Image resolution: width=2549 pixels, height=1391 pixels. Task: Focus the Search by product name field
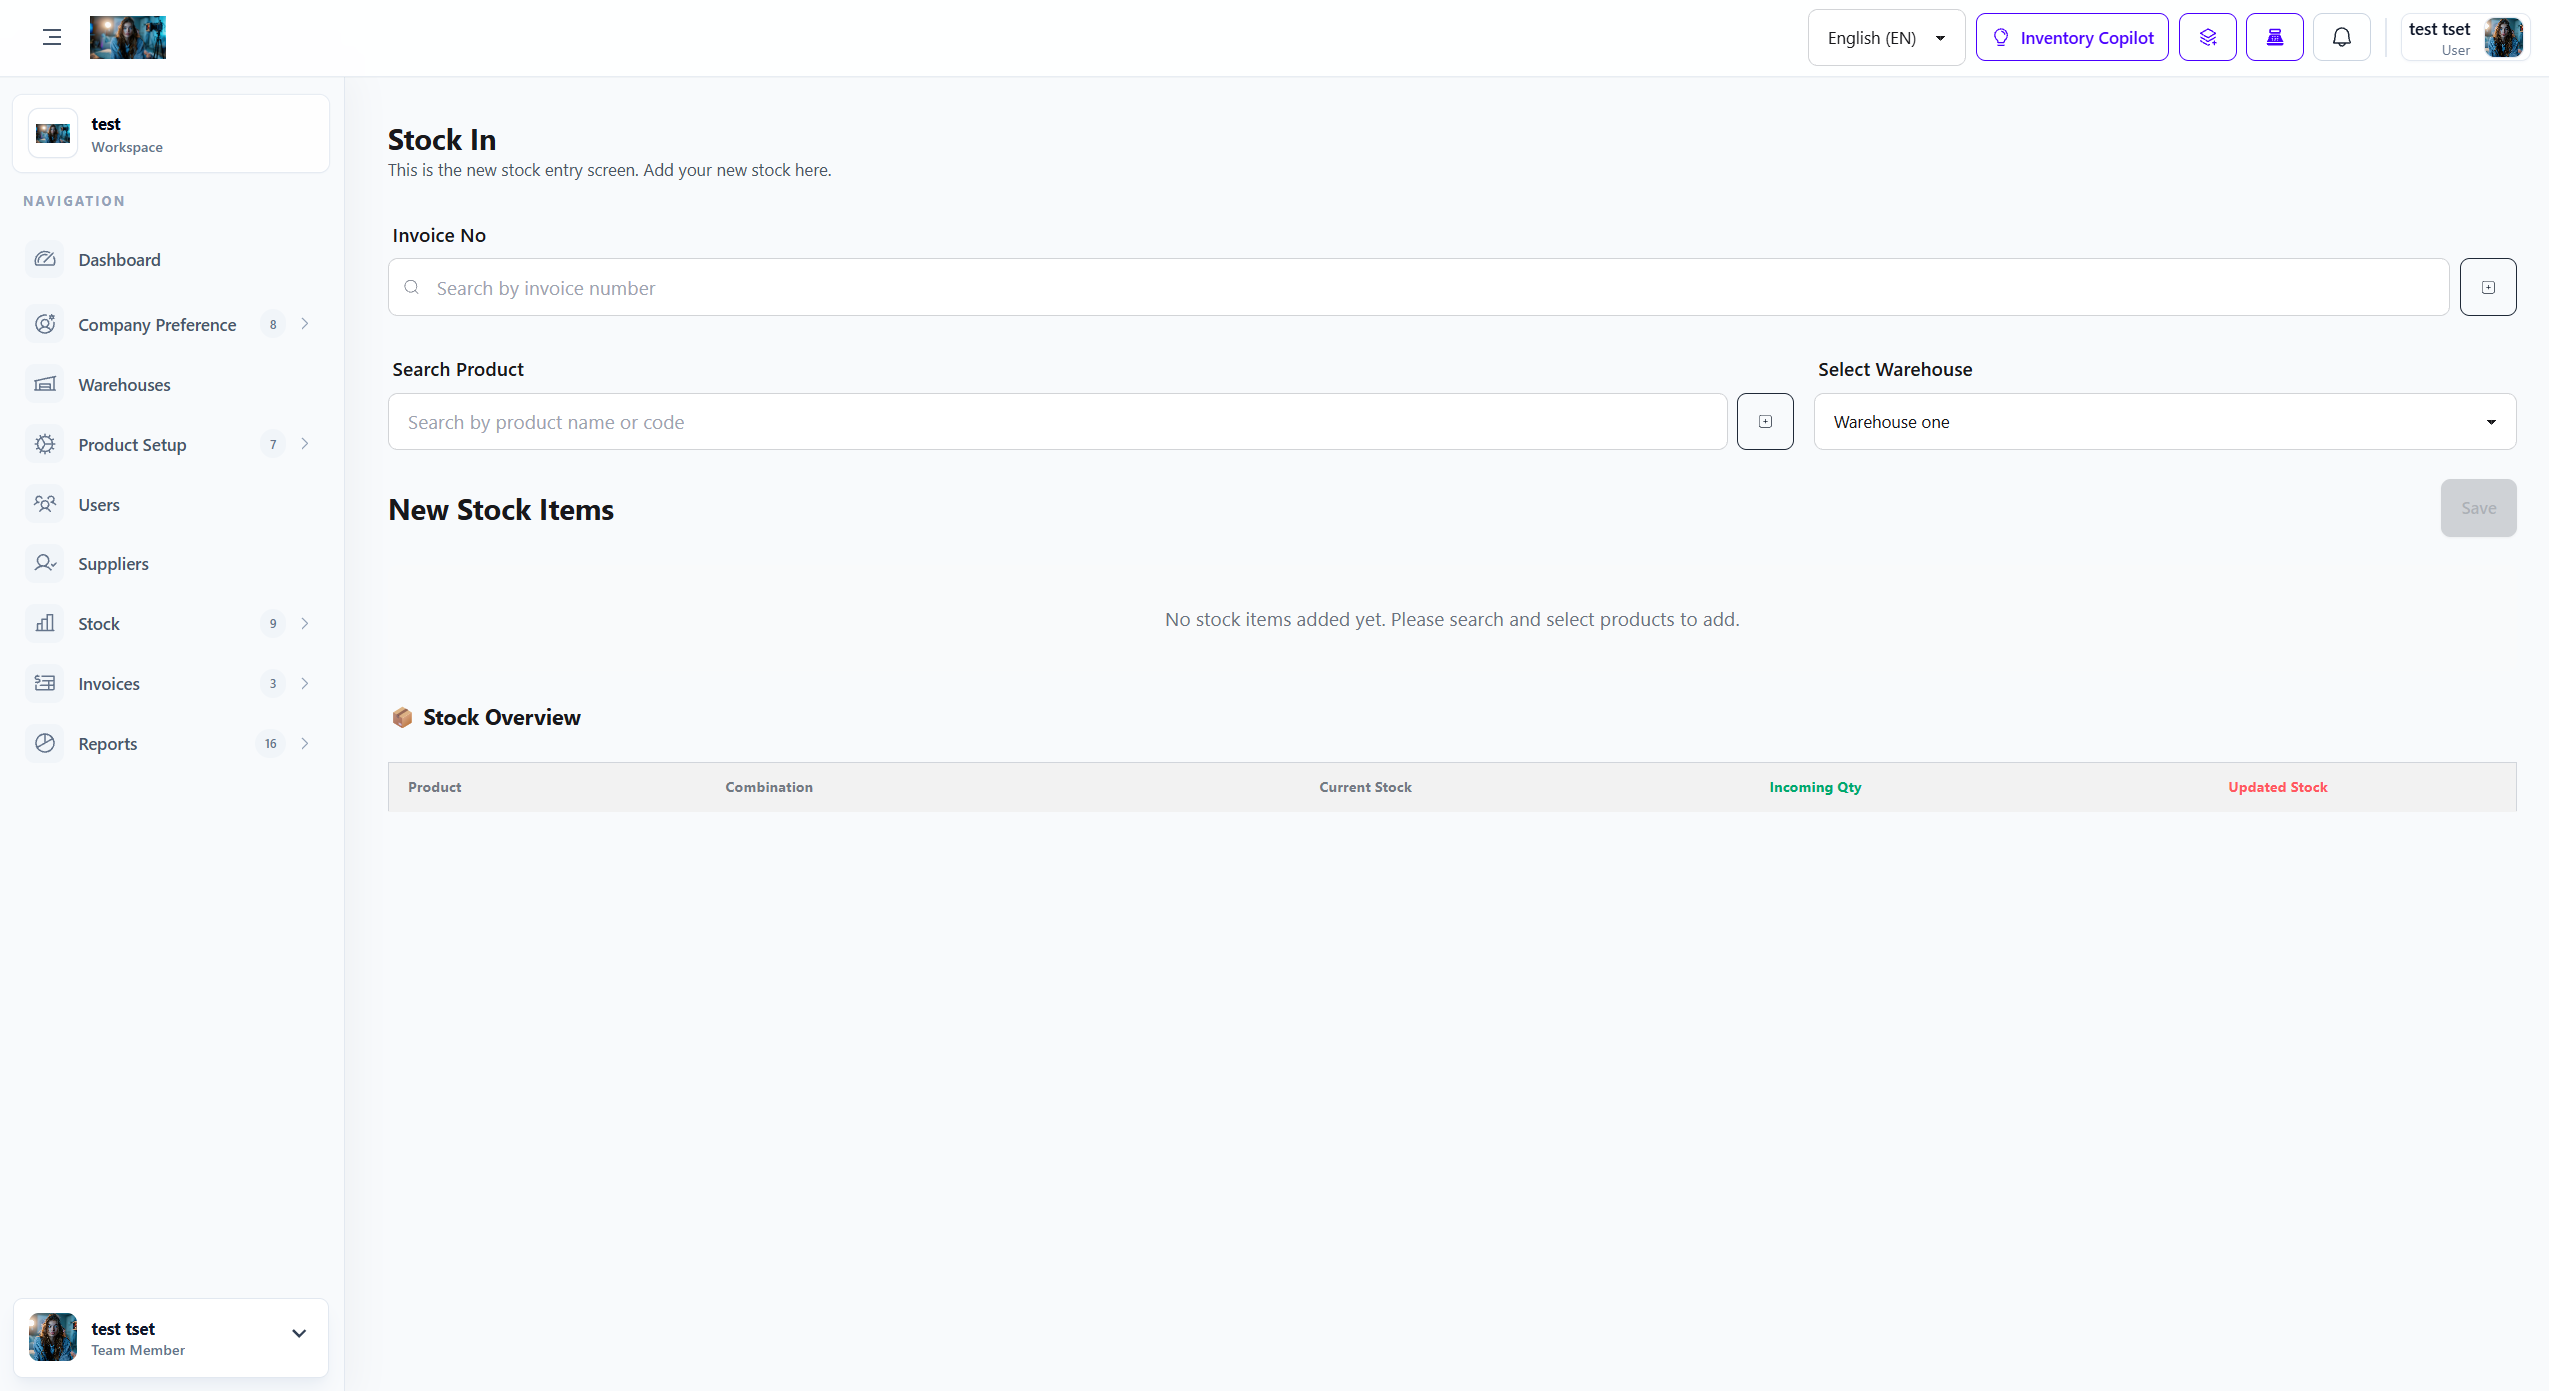[x=1057, y=422]
